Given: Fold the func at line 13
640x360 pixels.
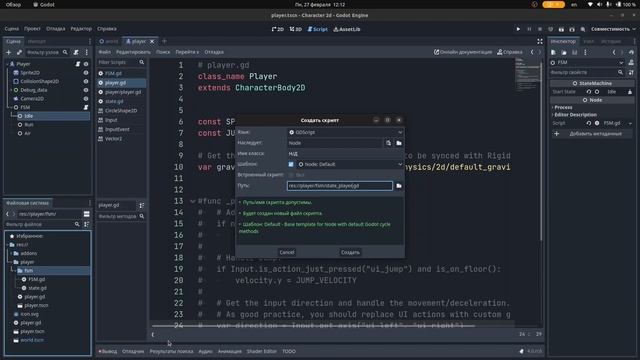Looking at the screenshot, I should pyautogui.click(x=192, y=201).
